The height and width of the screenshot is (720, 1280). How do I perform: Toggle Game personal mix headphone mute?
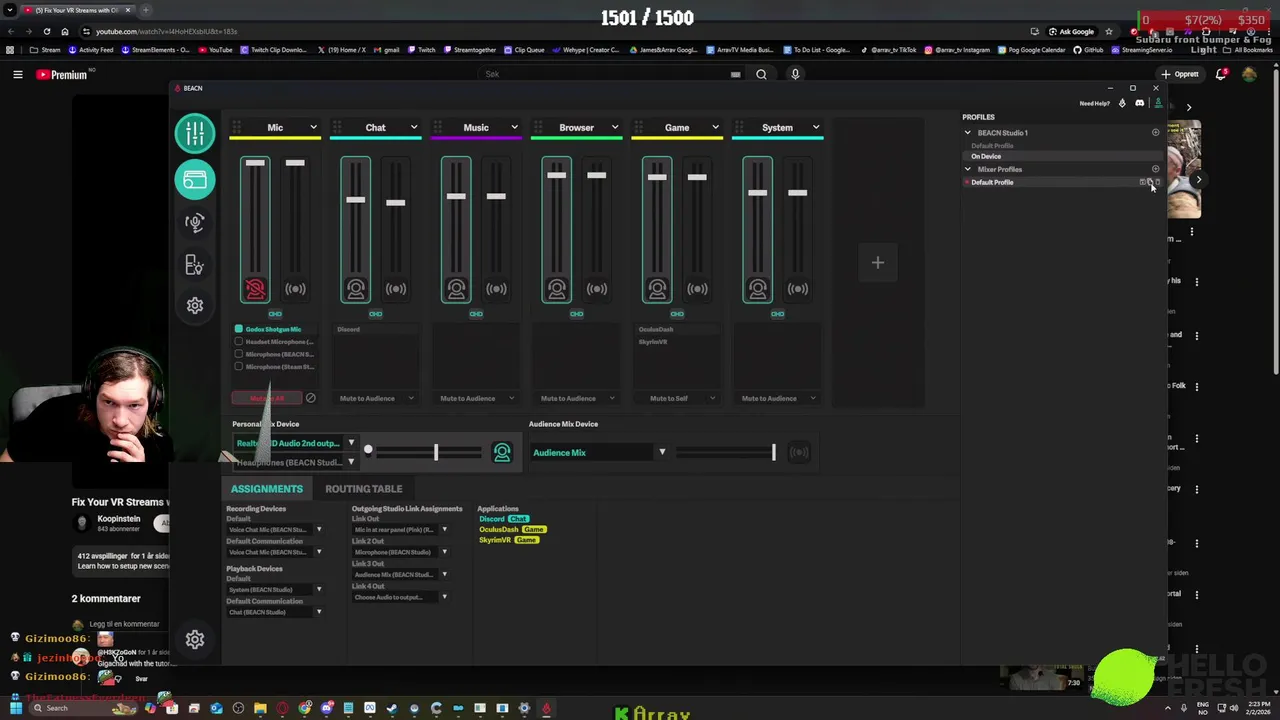(x=657, y=289)
